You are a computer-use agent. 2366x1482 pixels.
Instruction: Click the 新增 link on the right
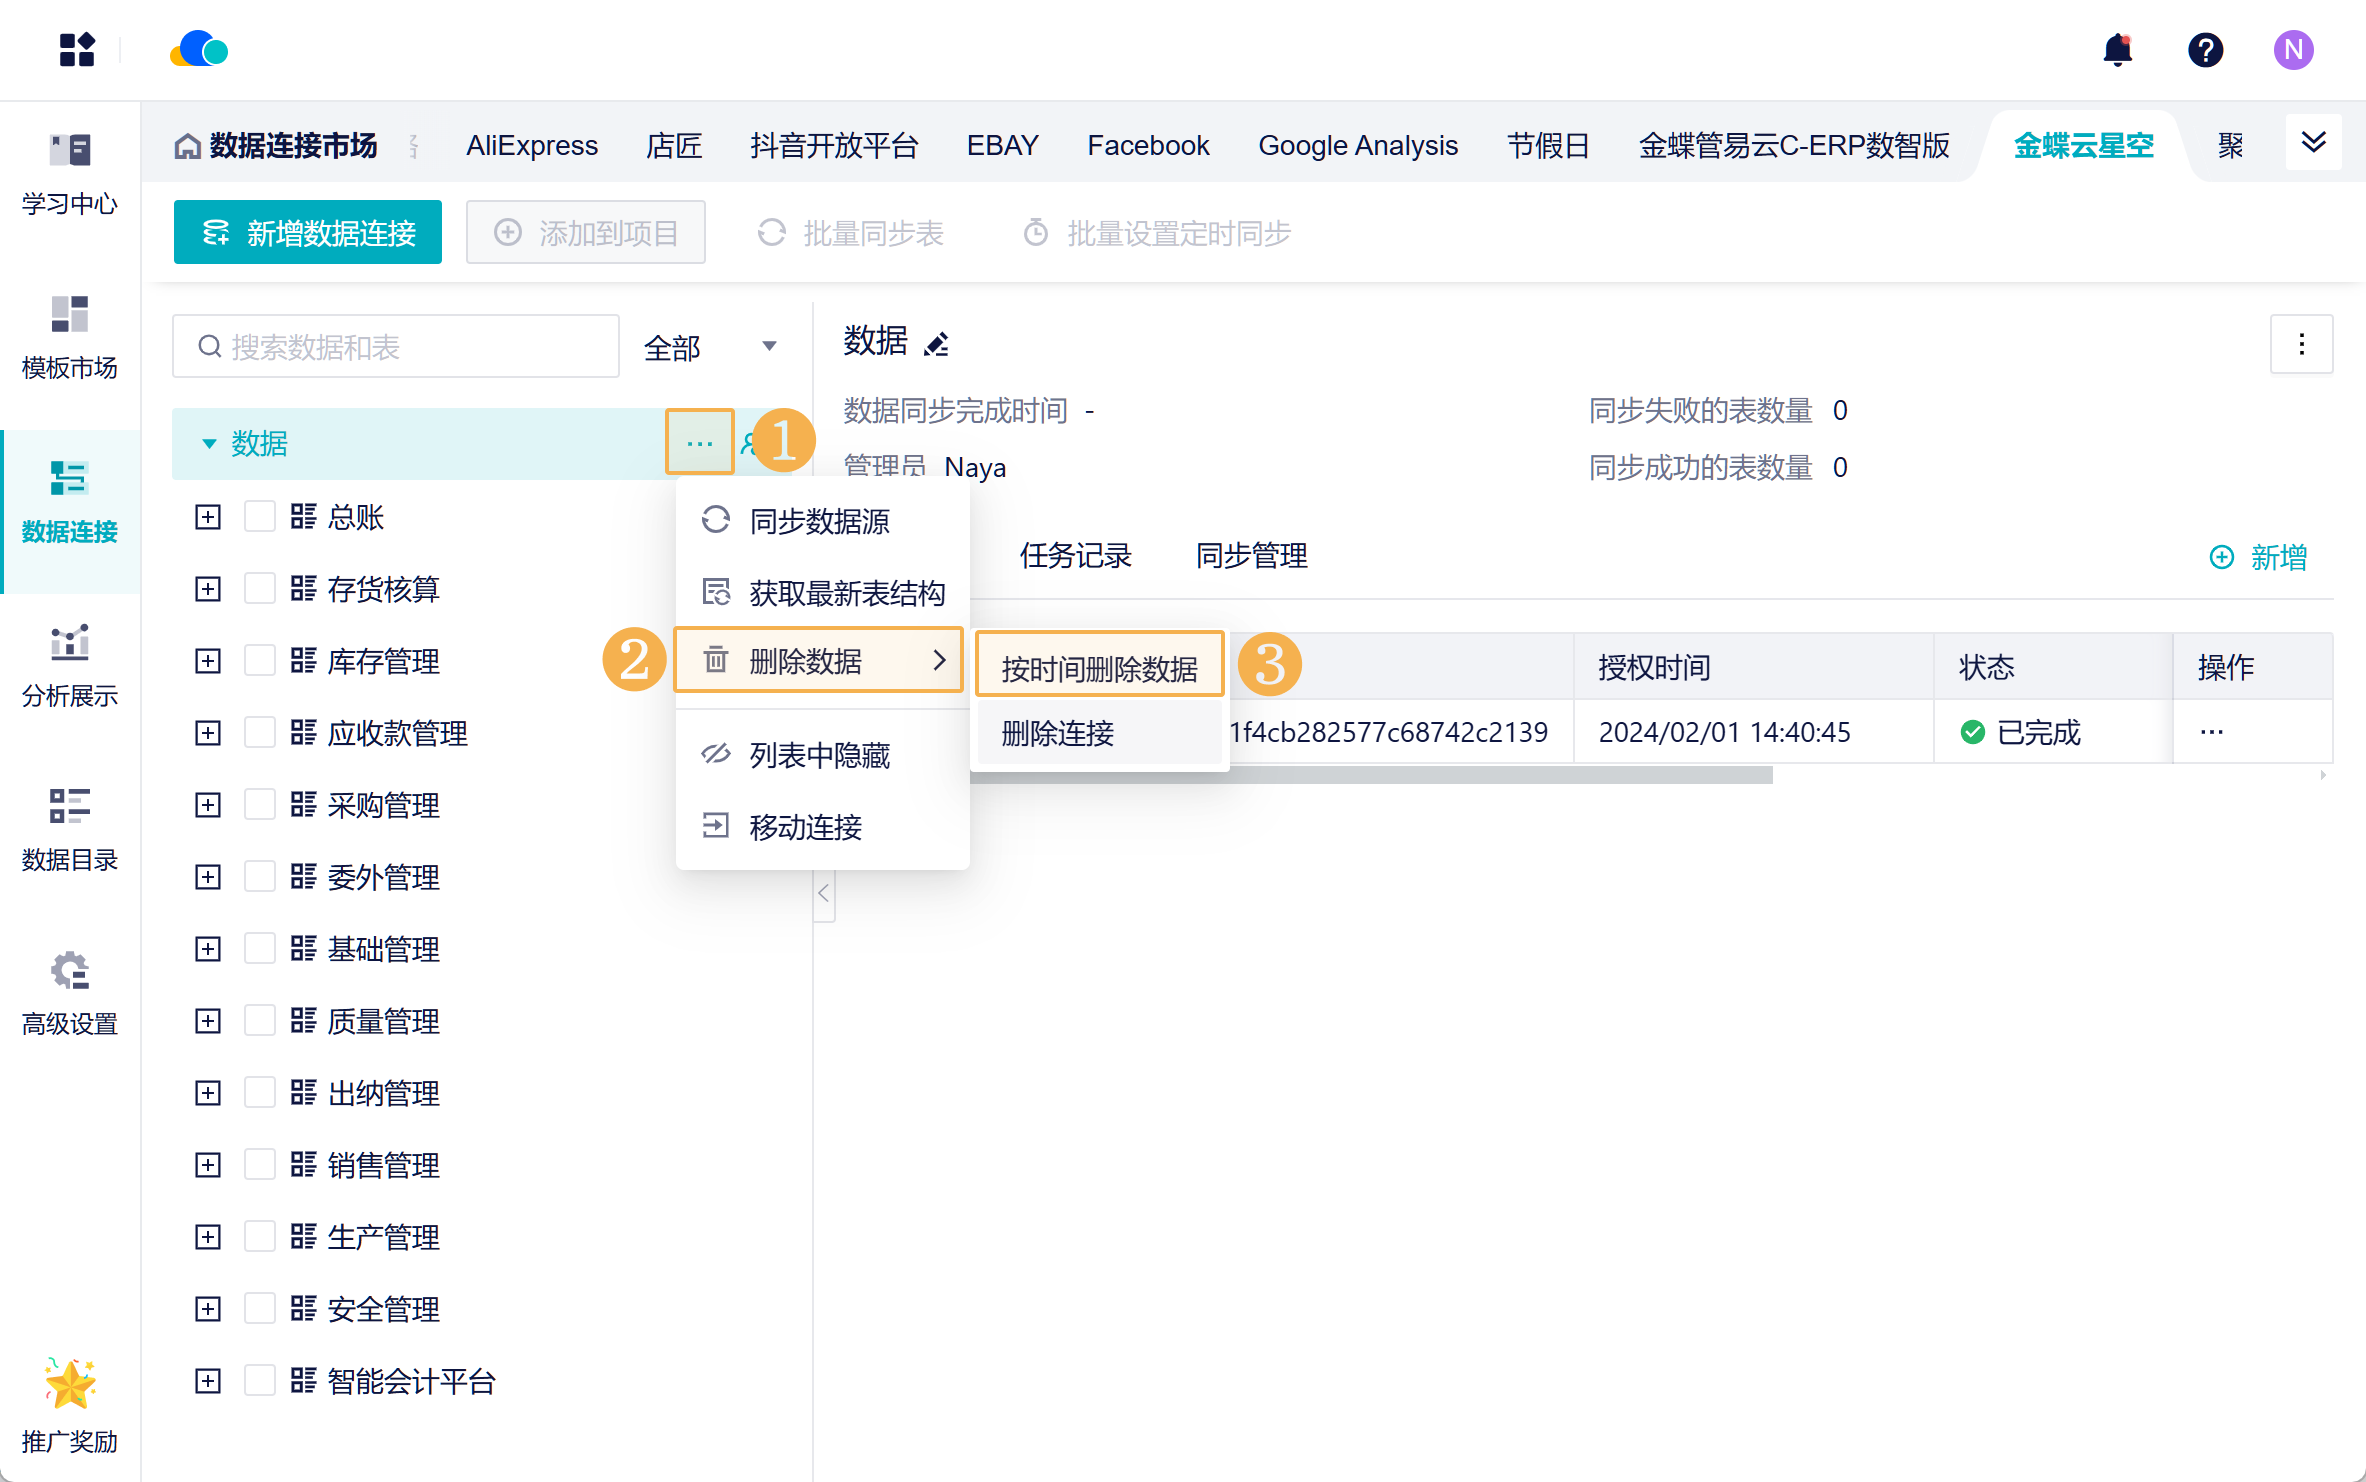pos(2258,557)
